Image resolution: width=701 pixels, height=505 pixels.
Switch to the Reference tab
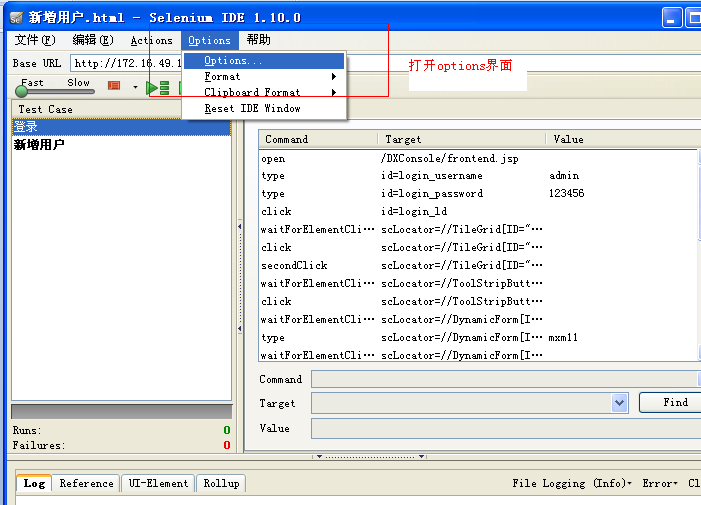point(86,483)
